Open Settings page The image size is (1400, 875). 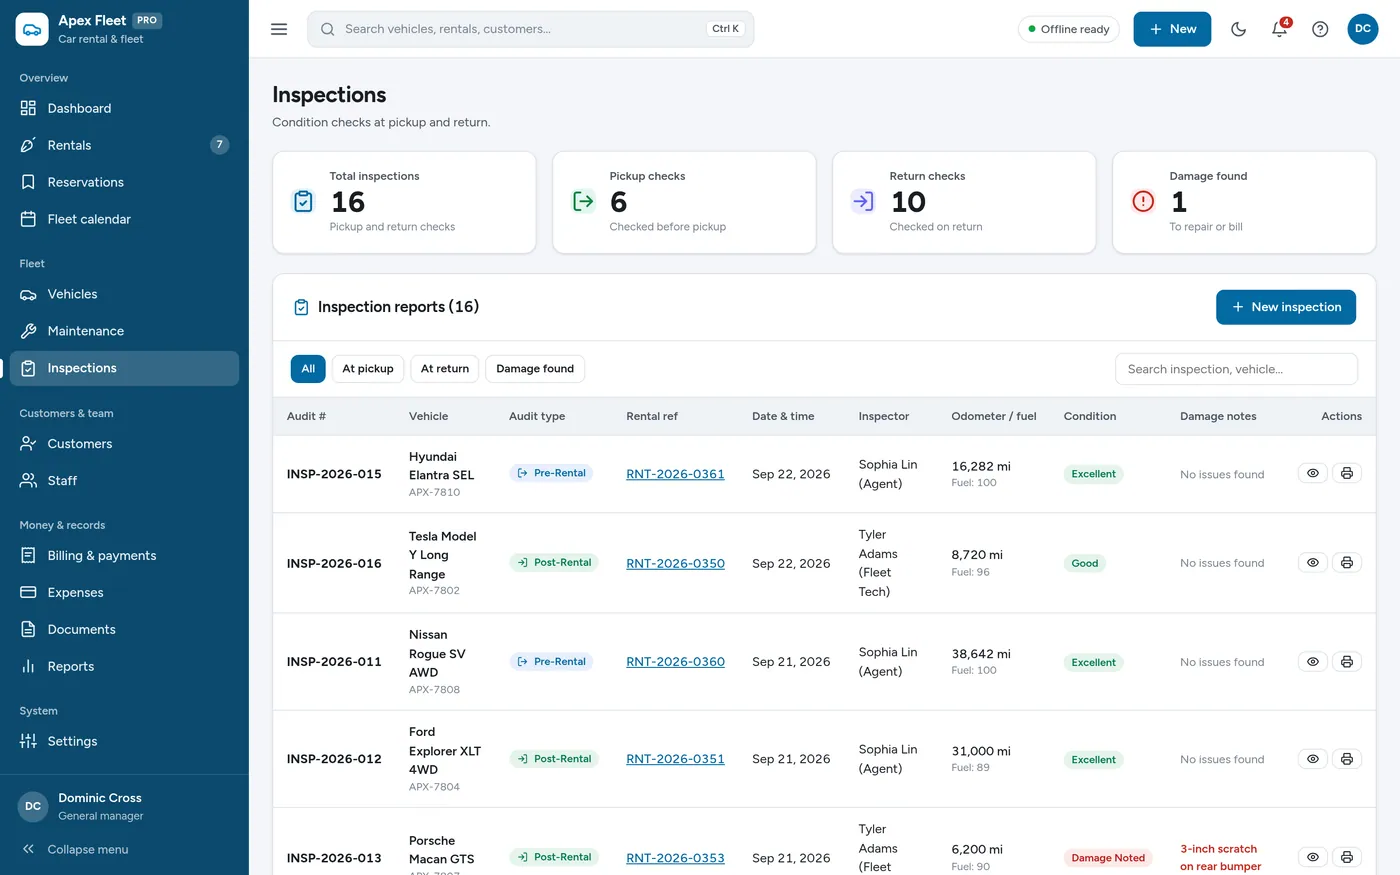(124, 741)
